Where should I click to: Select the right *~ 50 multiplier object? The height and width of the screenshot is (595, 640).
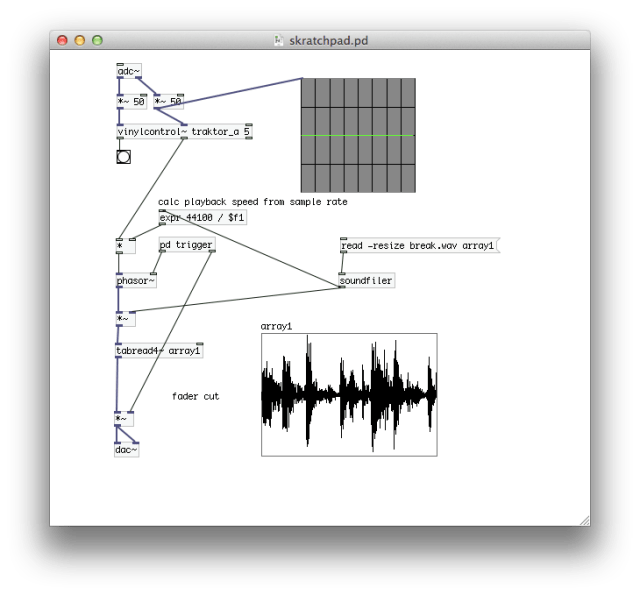coord(168,102)
